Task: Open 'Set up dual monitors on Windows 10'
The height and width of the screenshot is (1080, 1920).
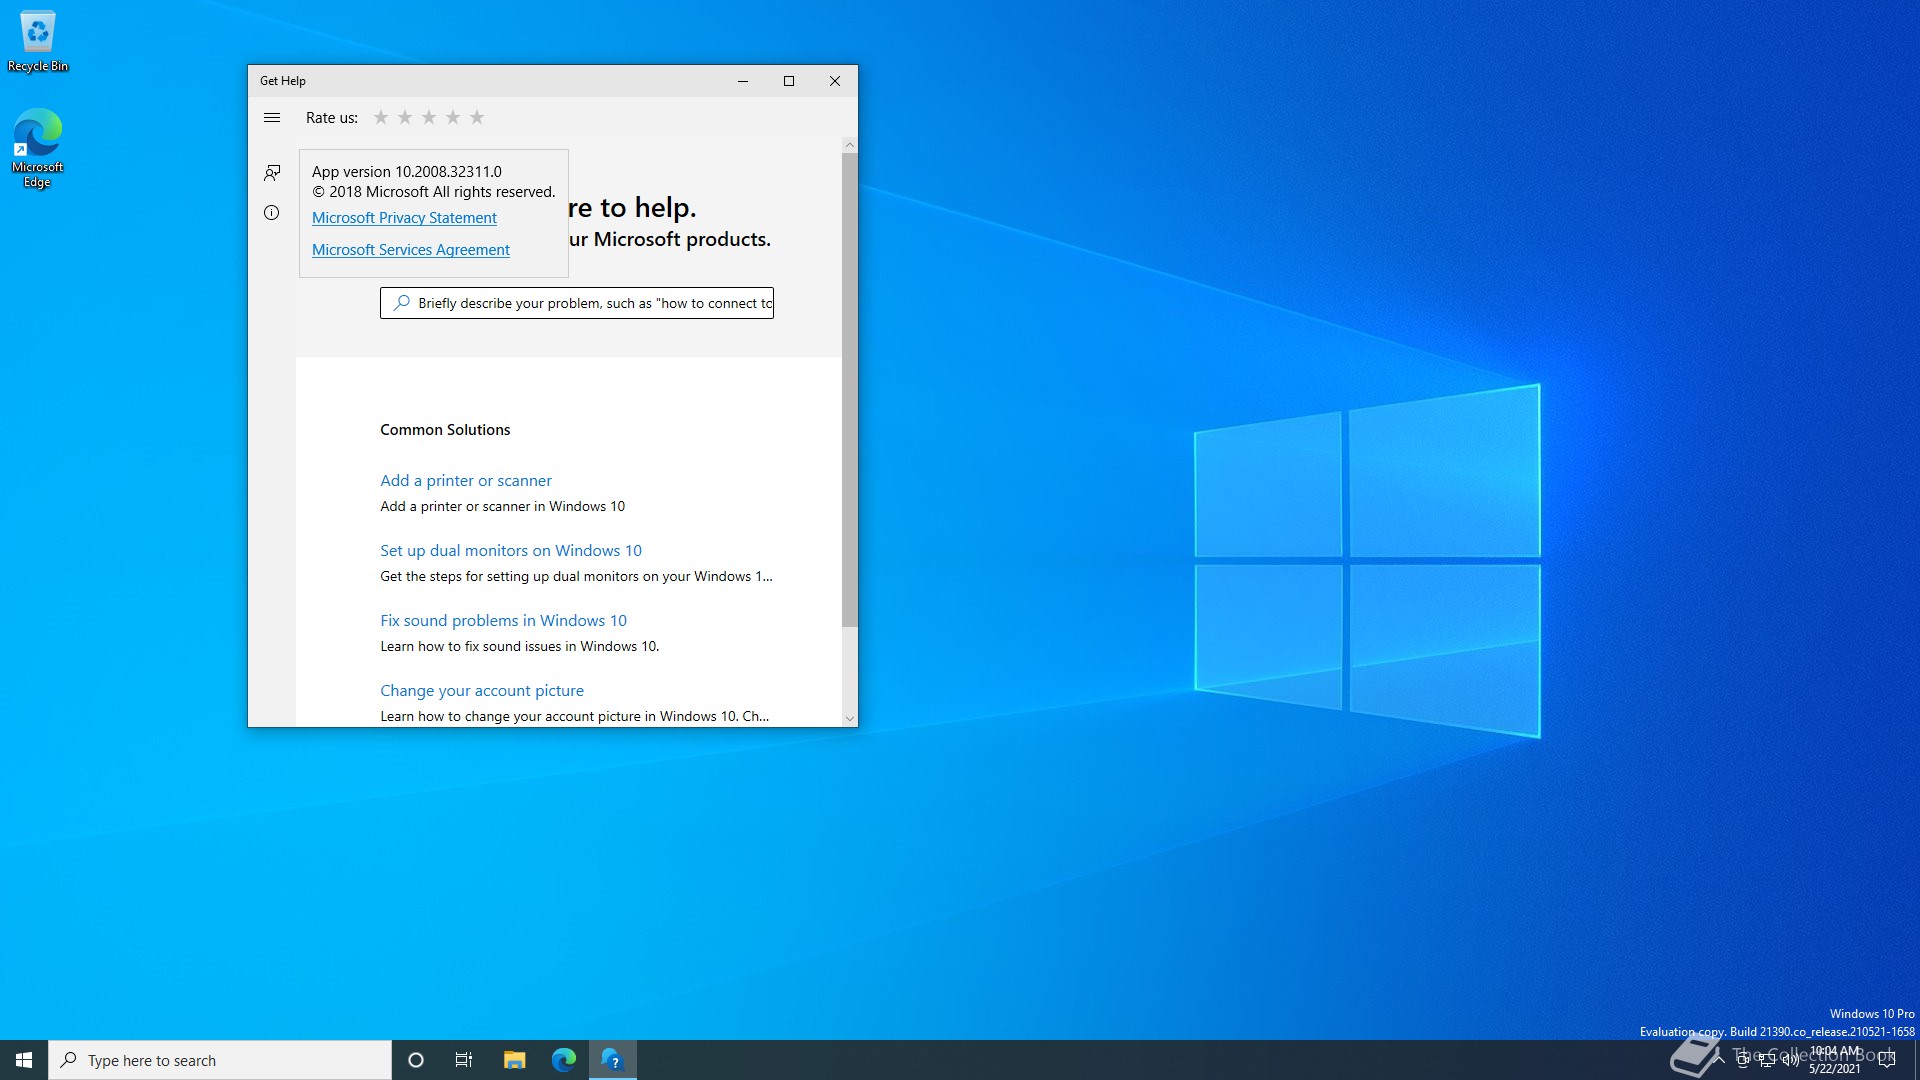Action: click(x=511, y=551)
